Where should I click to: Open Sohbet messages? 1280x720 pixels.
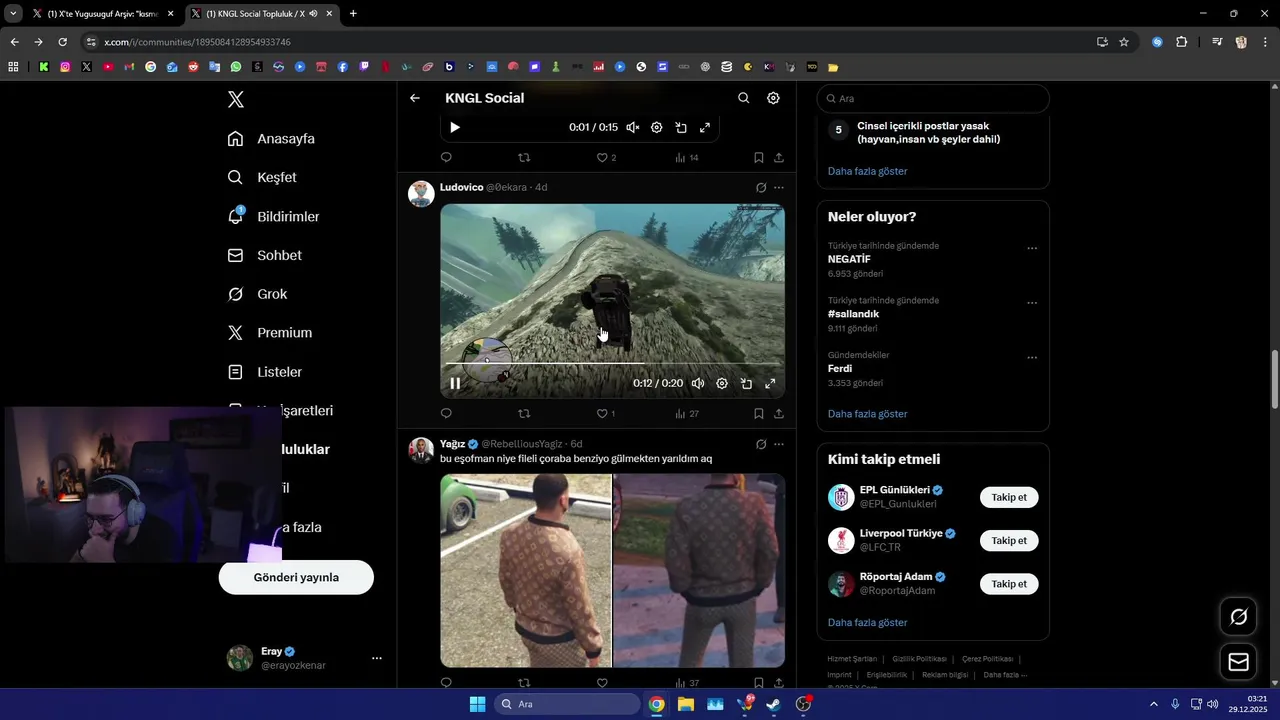click(x=265, y=255)
